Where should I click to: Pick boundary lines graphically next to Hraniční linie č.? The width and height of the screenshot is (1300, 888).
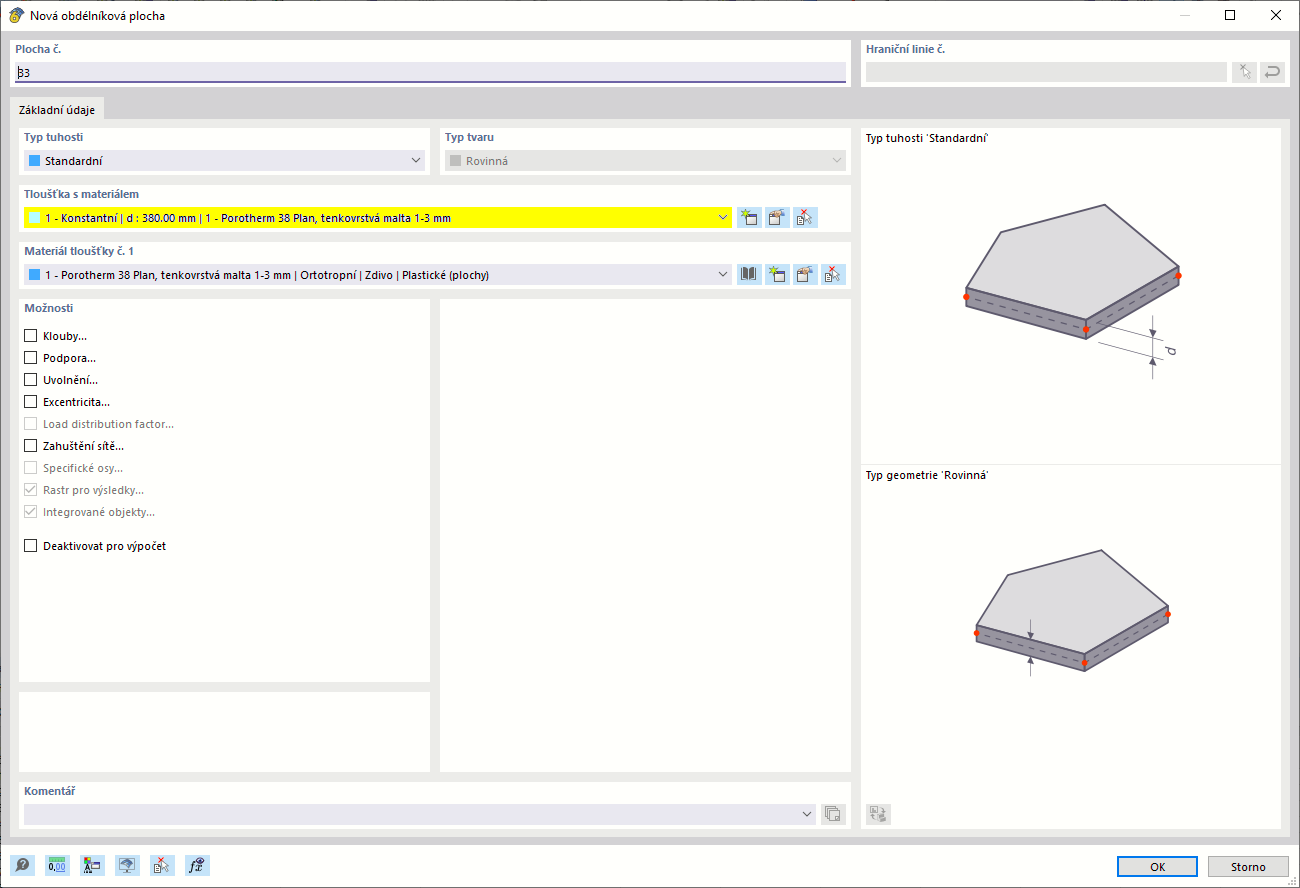pos(1244,72)
